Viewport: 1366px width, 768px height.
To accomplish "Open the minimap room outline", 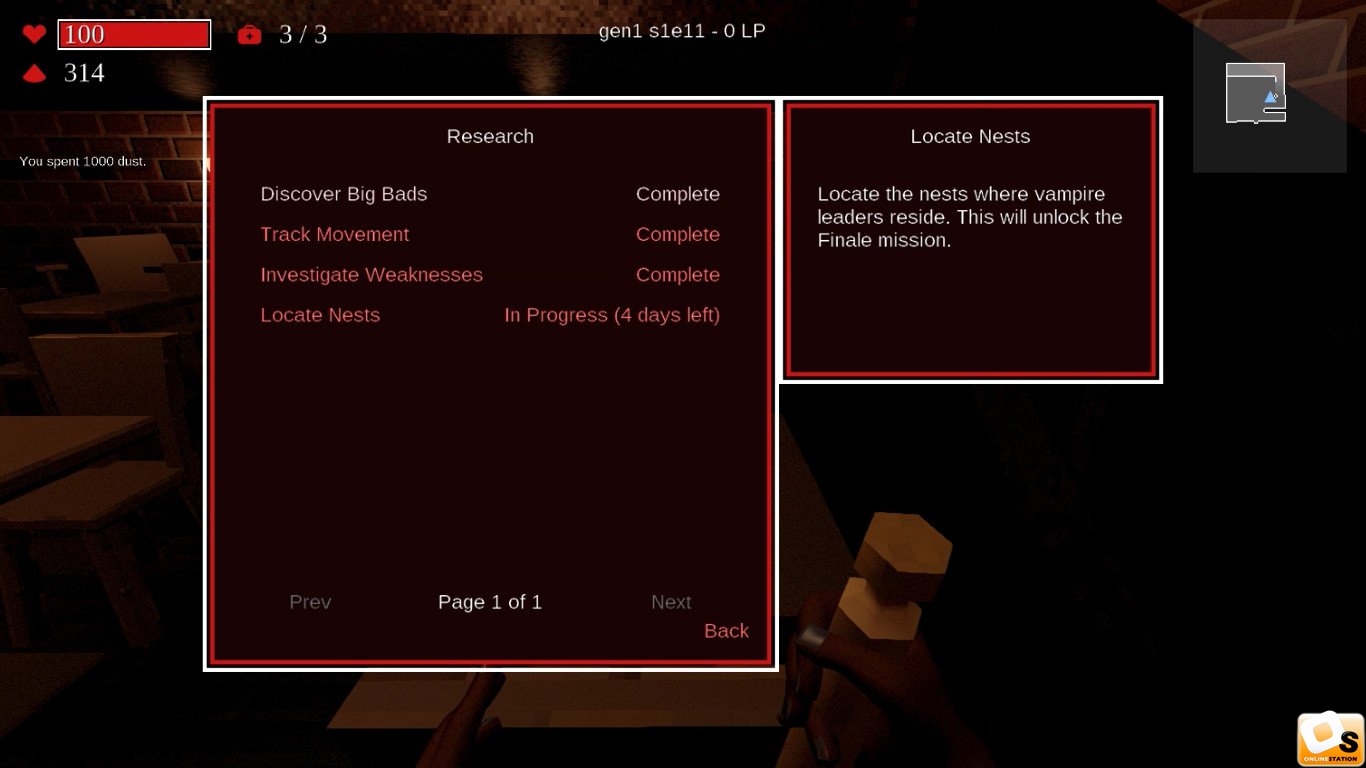I will [x=1254, y=94].
